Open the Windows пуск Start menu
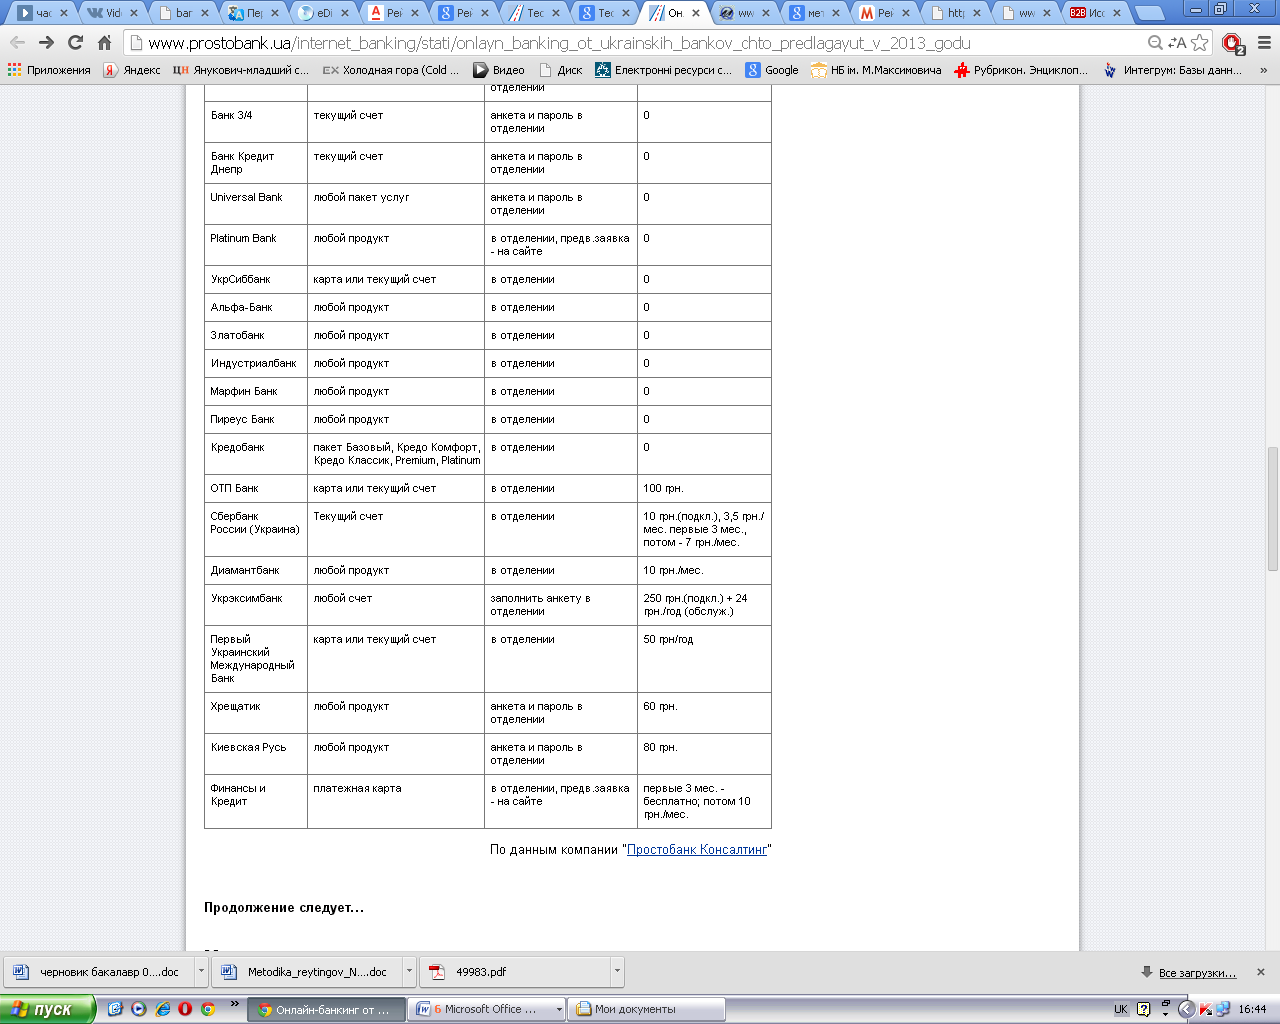This screenshot has width=1280, height=1024. (x=47, y=1009)
